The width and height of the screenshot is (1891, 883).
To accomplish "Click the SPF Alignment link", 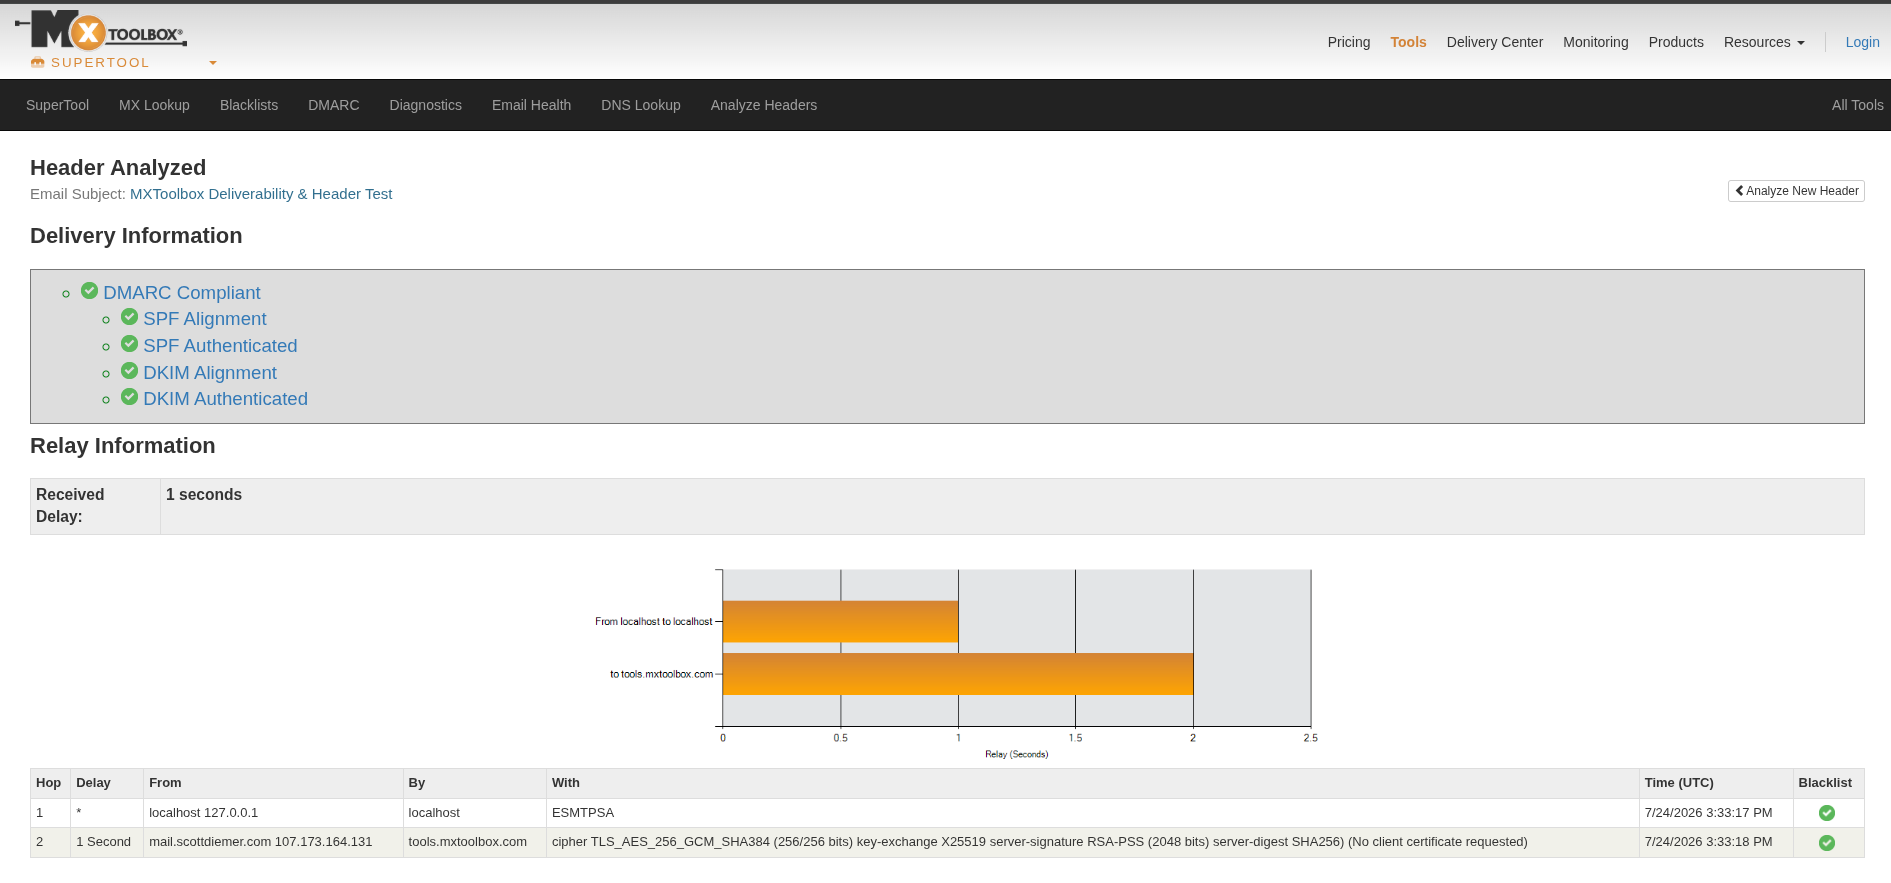I will coord(204,319).
